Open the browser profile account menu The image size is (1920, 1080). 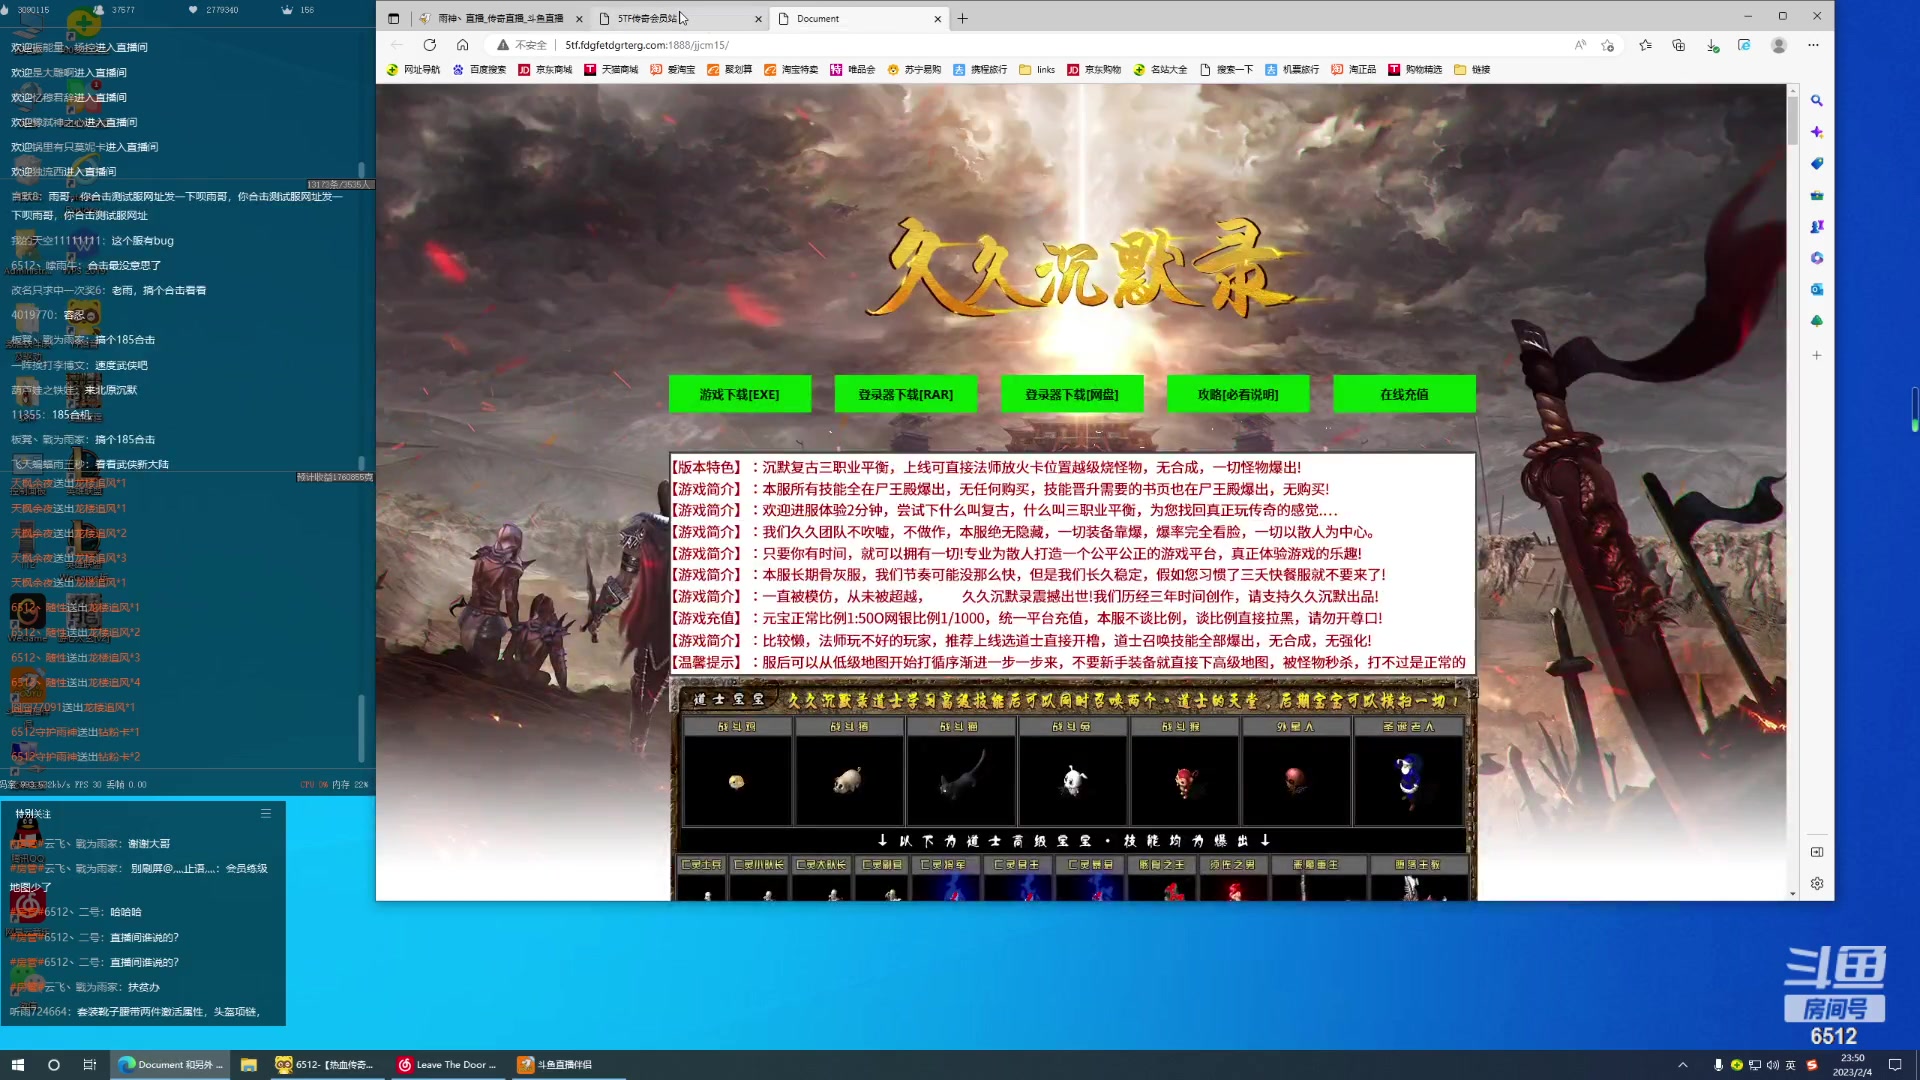point(1778,45)
